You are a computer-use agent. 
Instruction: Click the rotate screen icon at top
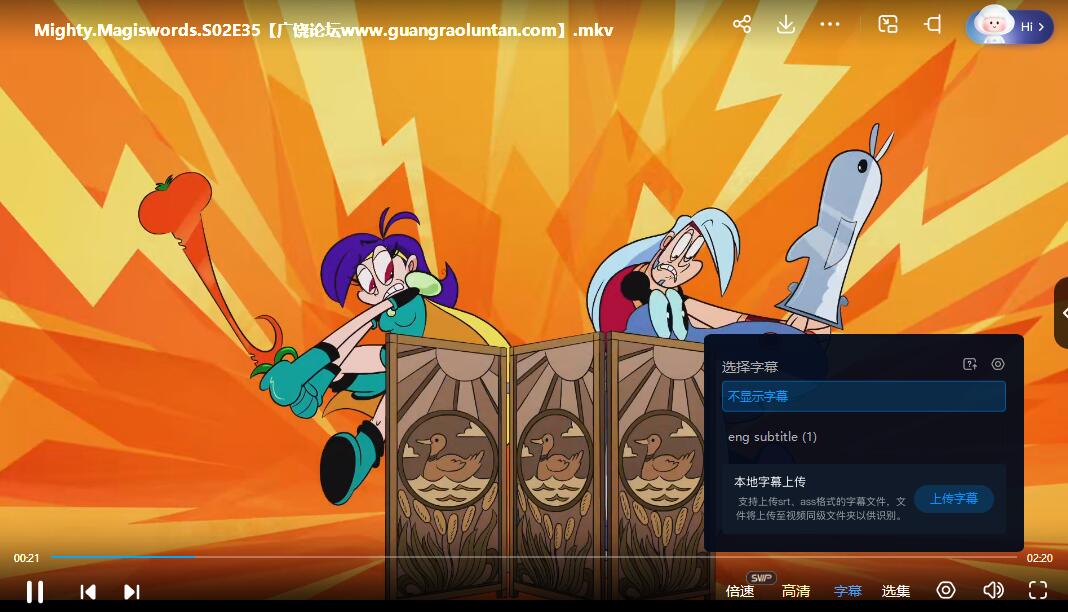932,25
